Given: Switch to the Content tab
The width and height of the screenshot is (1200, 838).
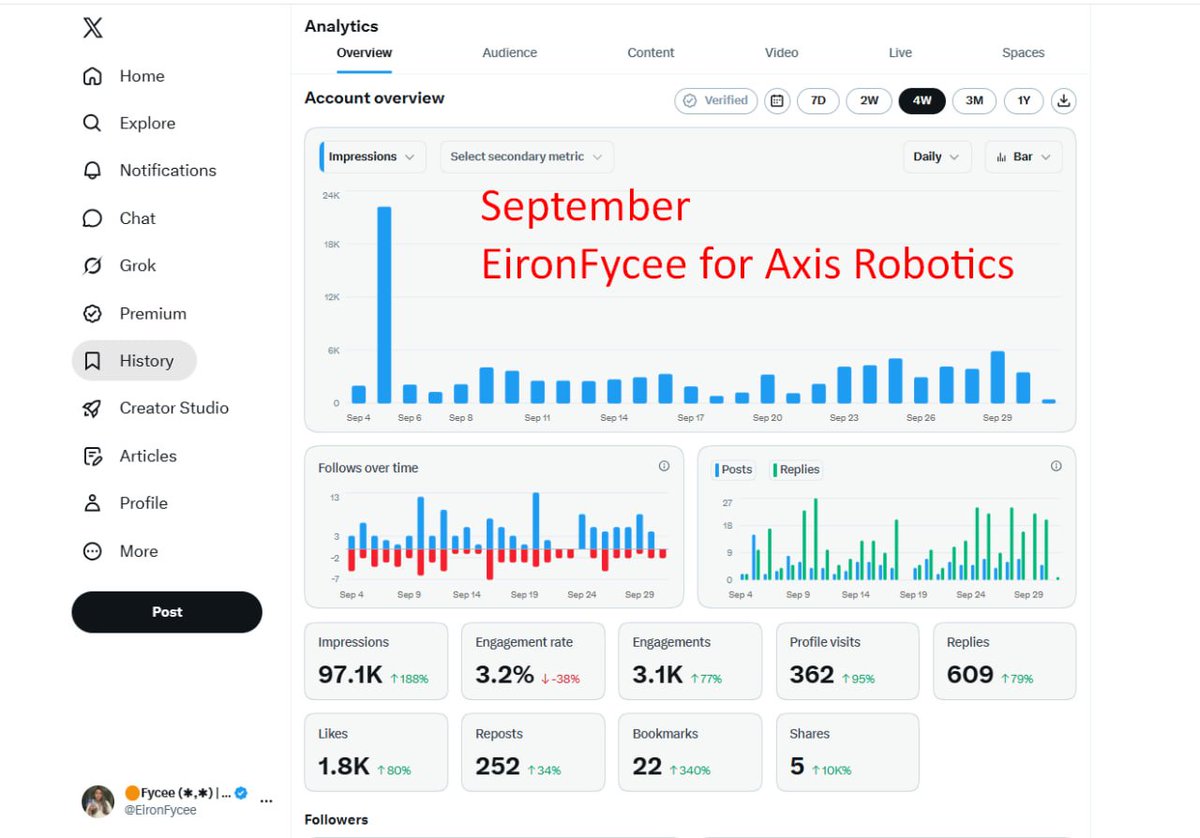Looking at the screenshot, I should (651, 53).
